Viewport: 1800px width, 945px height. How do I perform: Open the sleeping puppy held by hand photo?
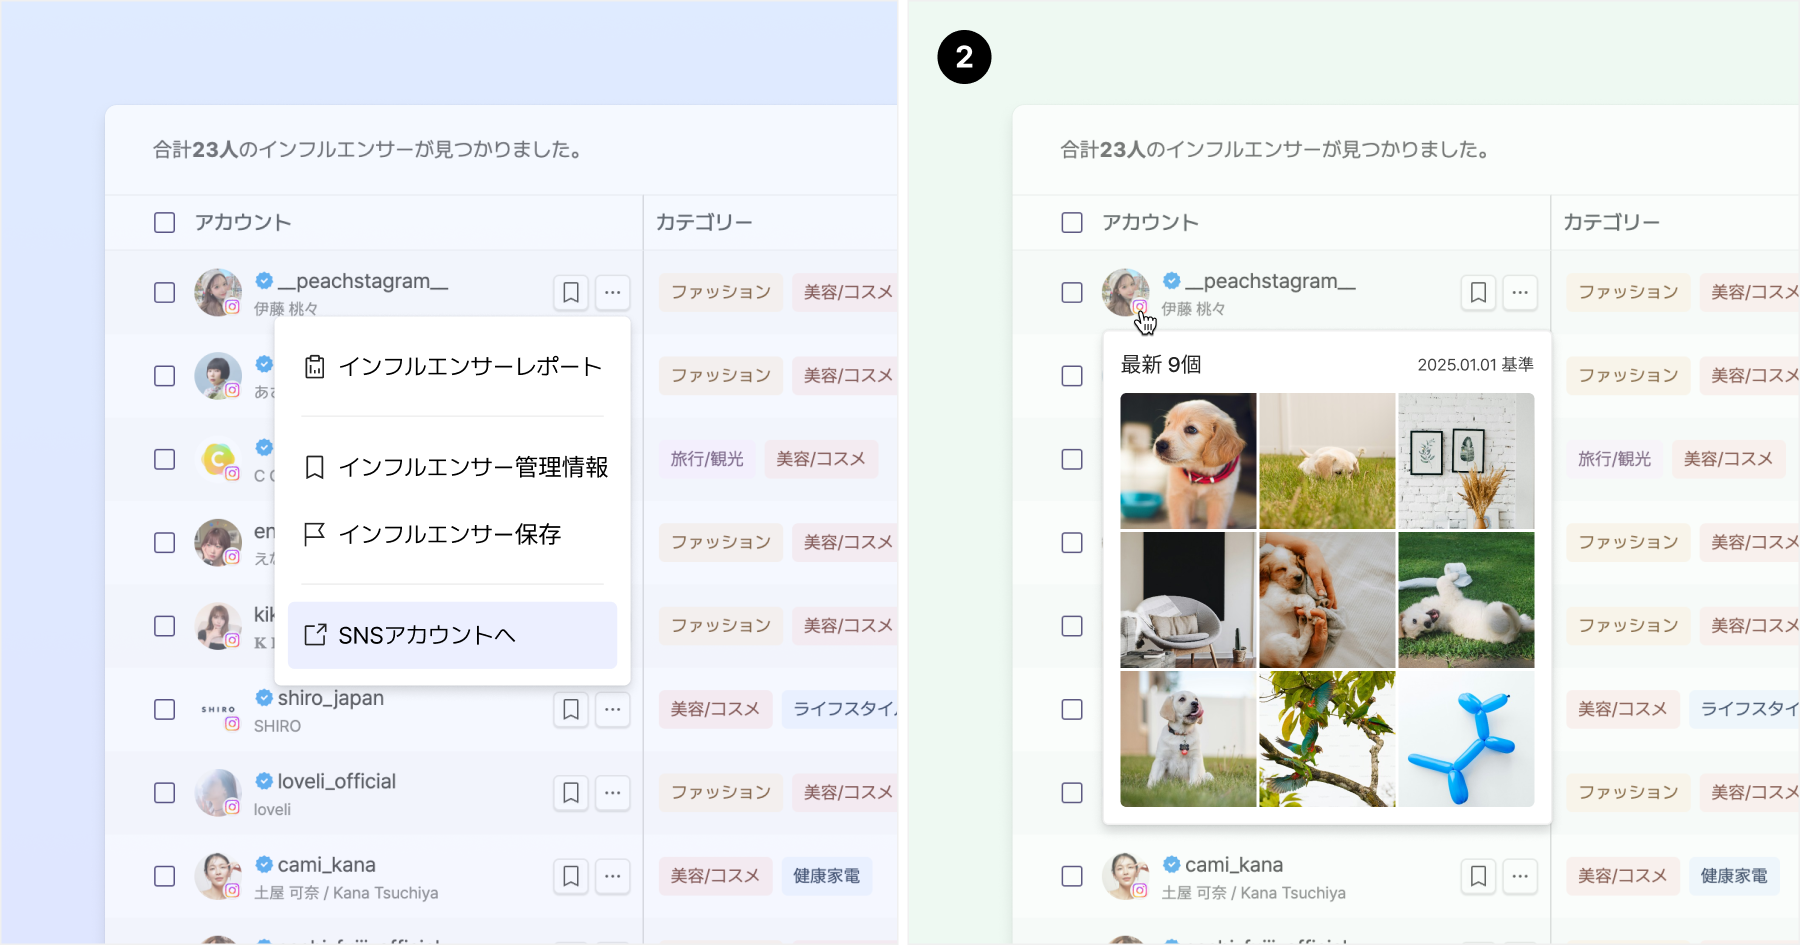tap(1327, 600)
